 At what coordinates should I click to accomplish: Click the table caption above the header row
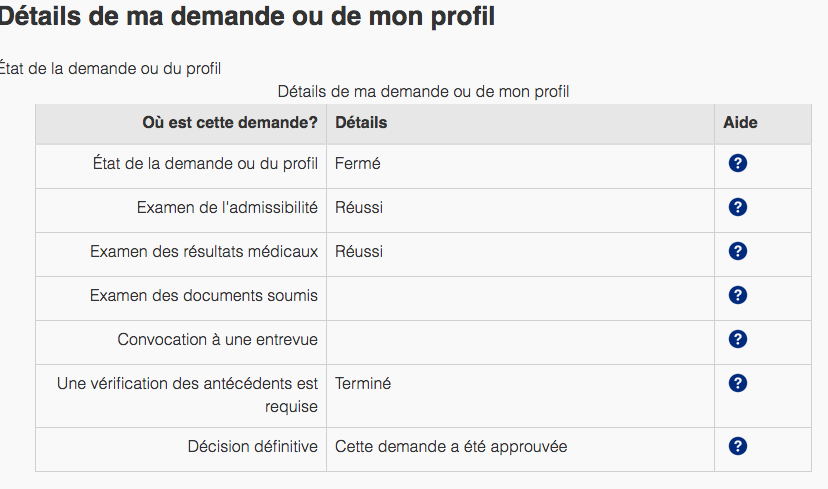(x=423, y=92)
